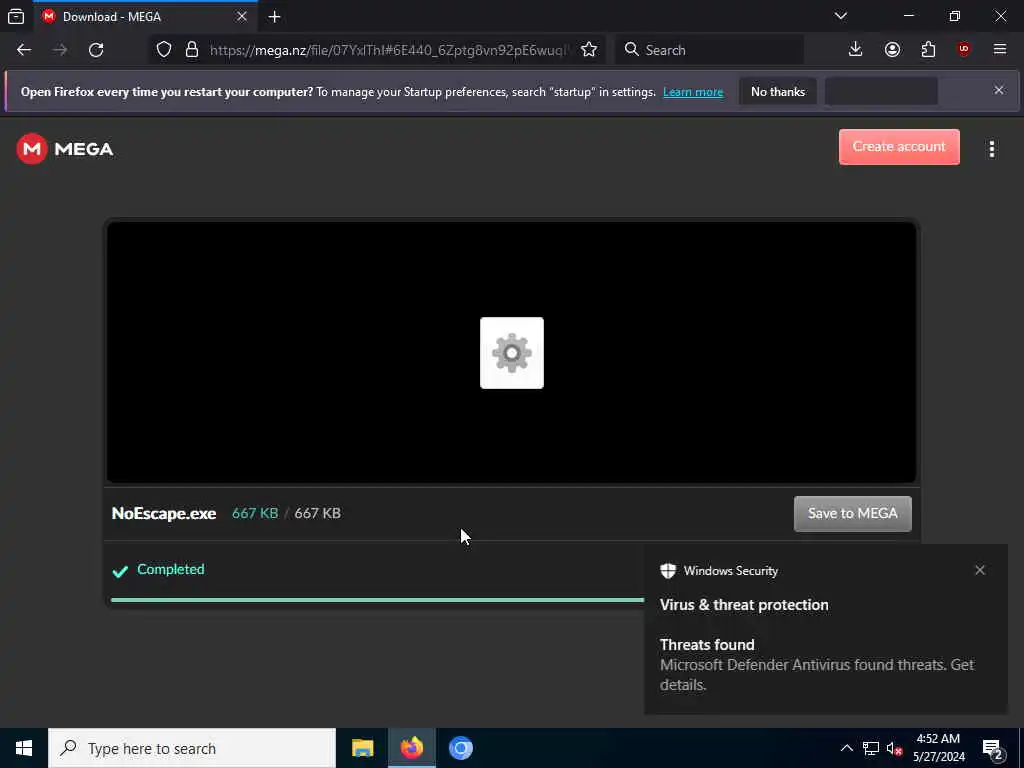Choose No thanks in startup notification
The image size is (1024, 768).
[778, 91]
